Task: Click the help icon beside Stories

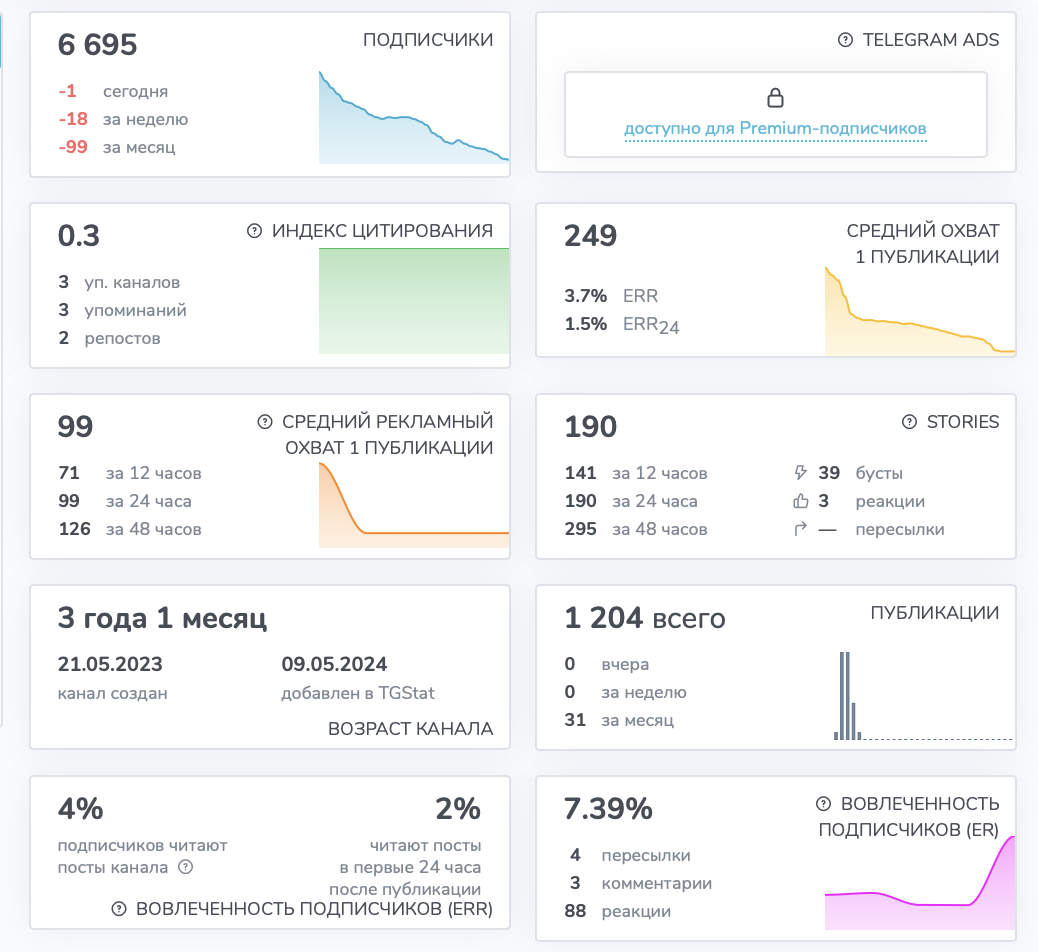Action: (910, 422)
